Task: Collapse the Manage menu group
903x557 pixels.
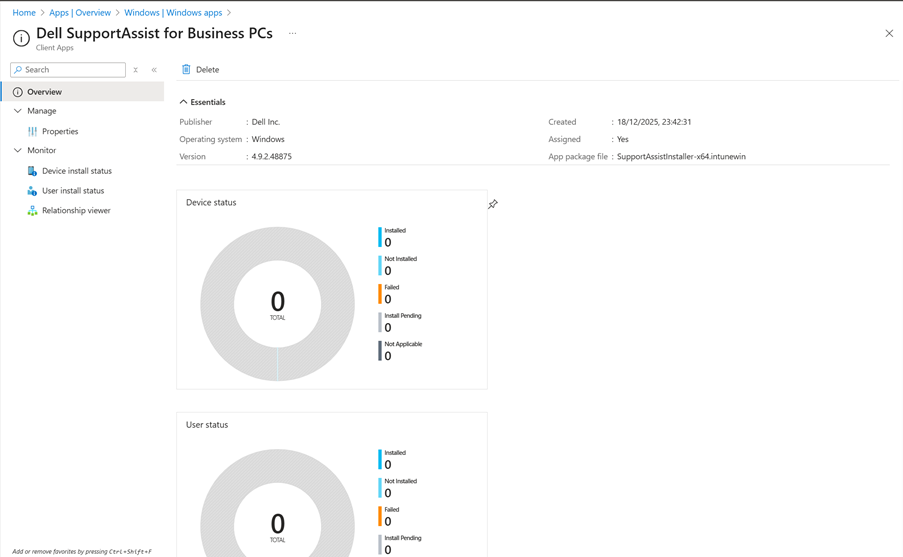Action: pos(18,111)
